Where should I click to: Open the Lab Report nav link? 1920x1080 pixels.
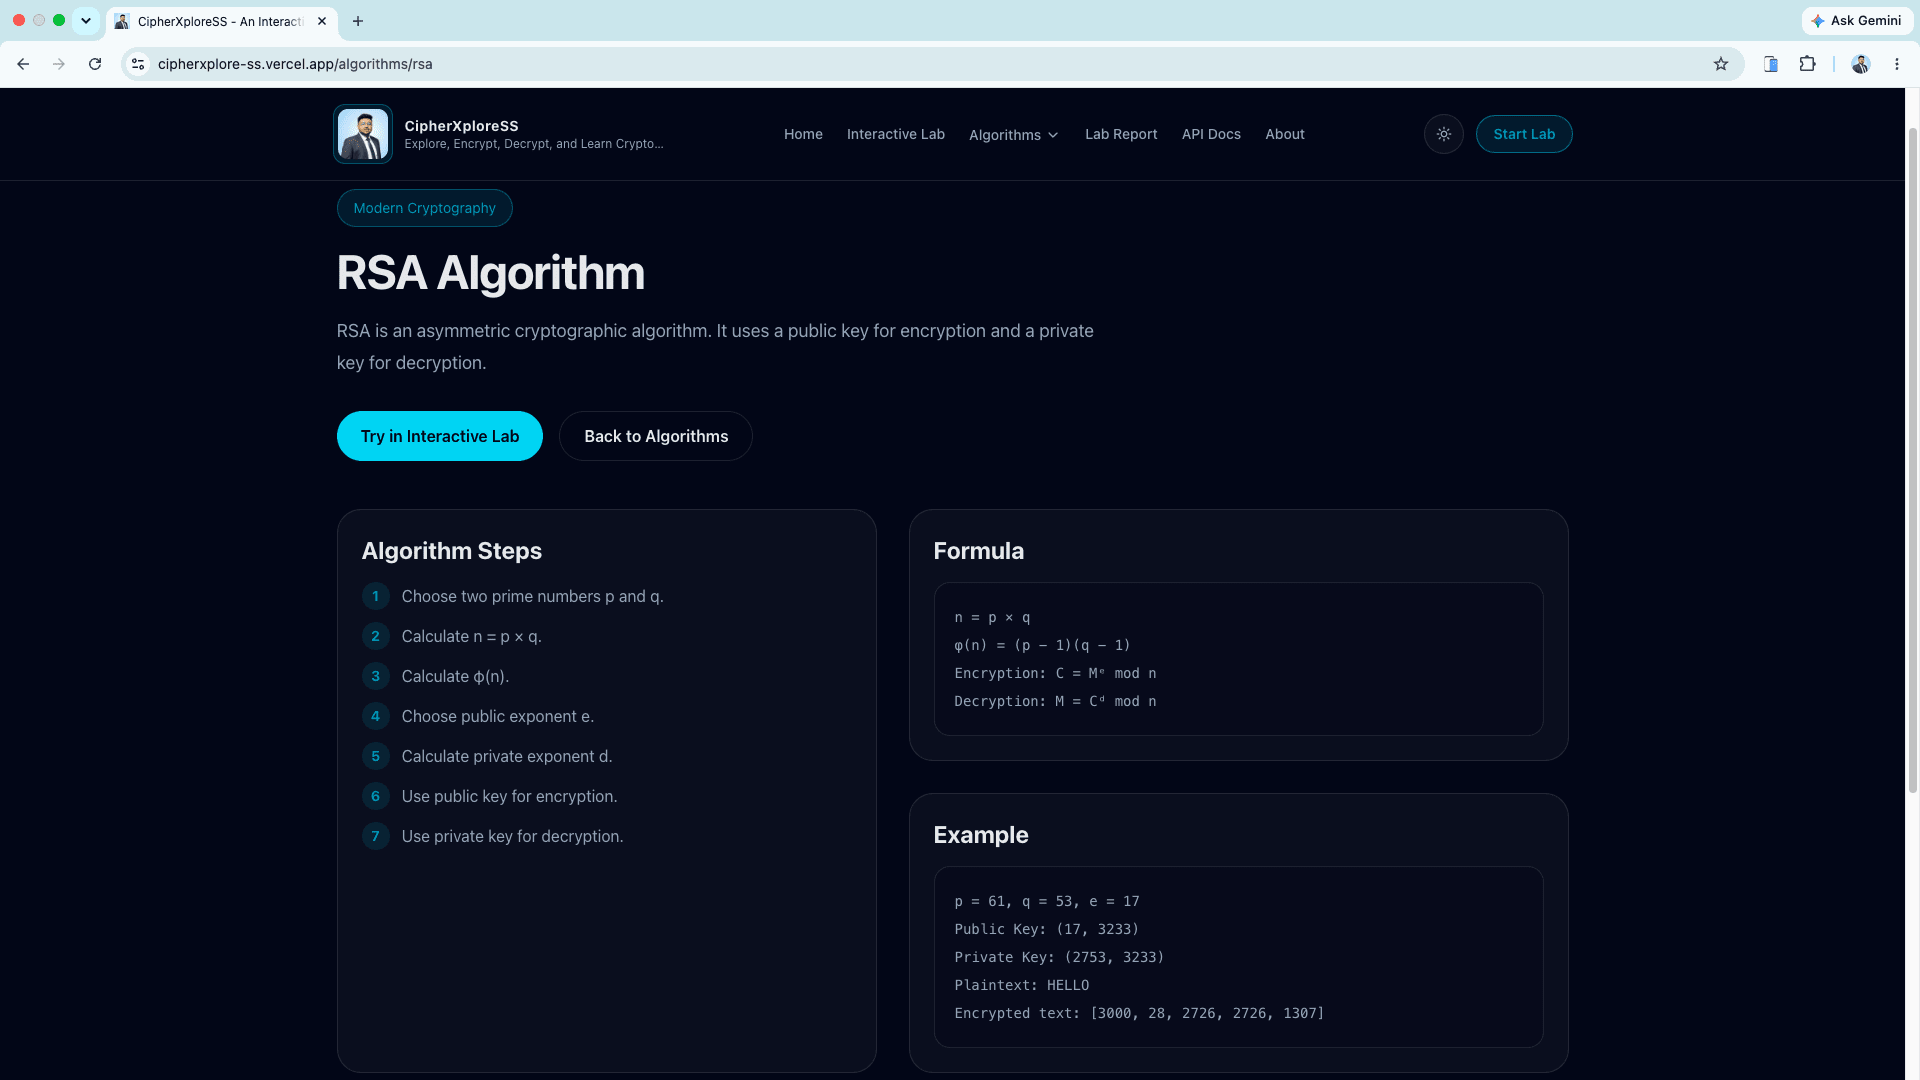[1121, 134]
